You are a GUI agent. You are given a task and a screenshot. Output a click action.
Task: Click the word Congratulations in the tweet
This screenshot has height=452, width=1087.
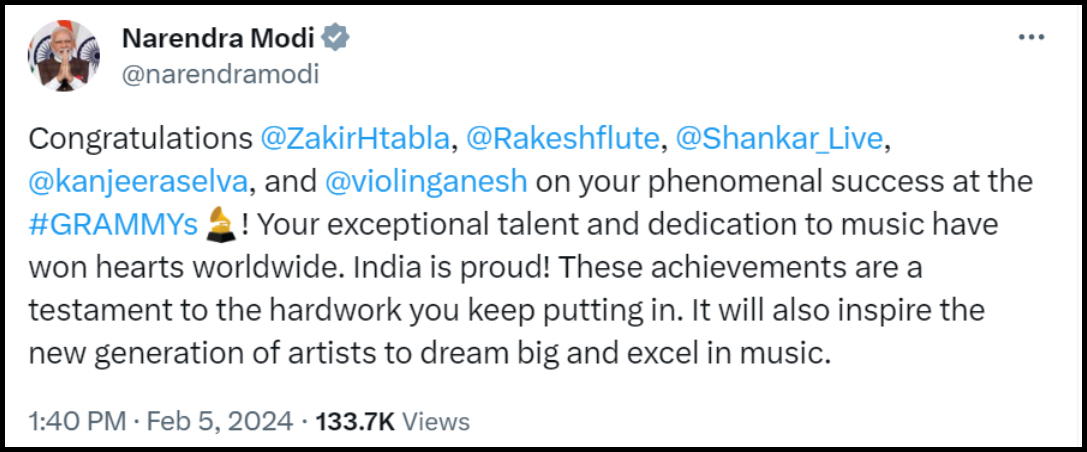pos(140,139)
